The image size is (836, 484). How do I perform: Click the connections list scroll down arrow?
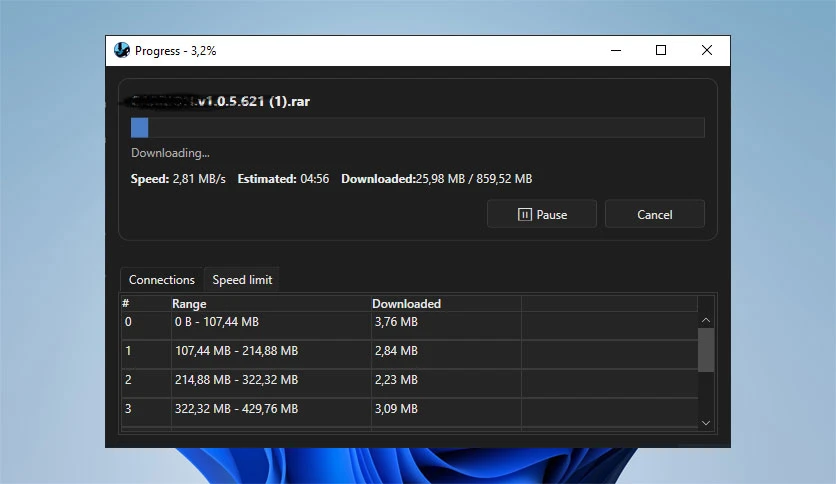pos(706,423)
